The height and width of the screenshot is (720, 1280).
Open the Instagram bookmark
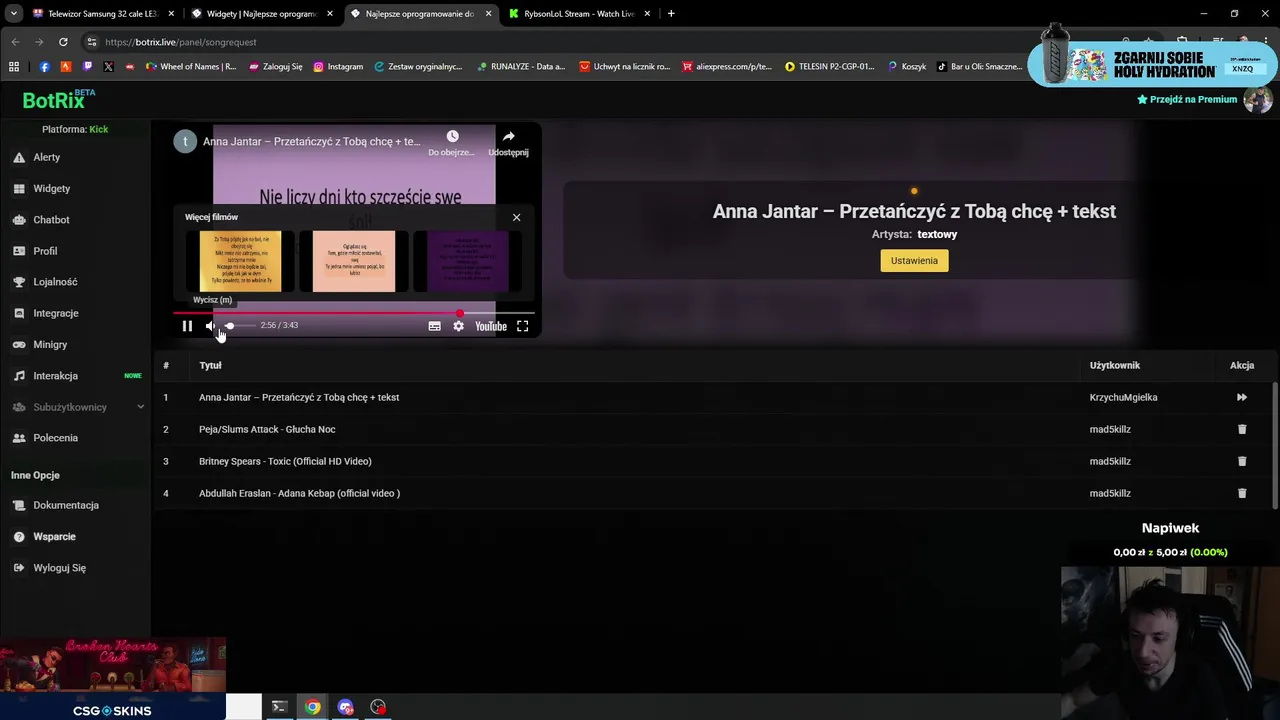coord(338,67)
